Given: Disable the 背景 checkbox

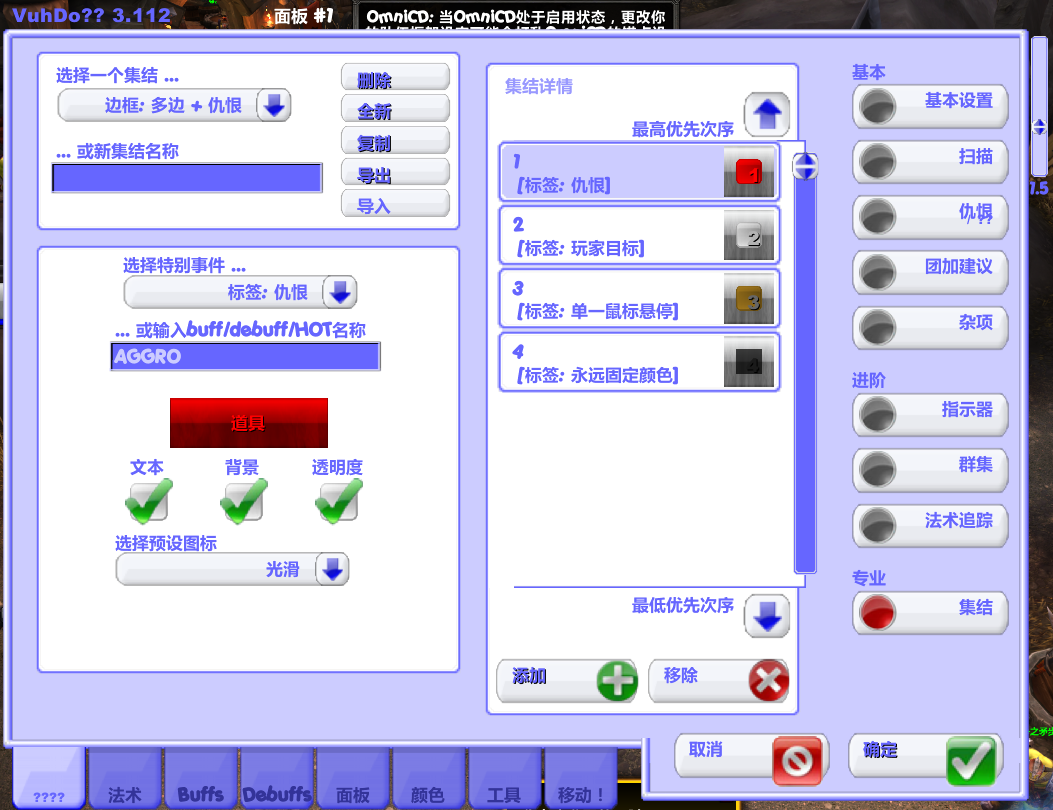Looking at the screenshot, I should [x=242, y=498].
